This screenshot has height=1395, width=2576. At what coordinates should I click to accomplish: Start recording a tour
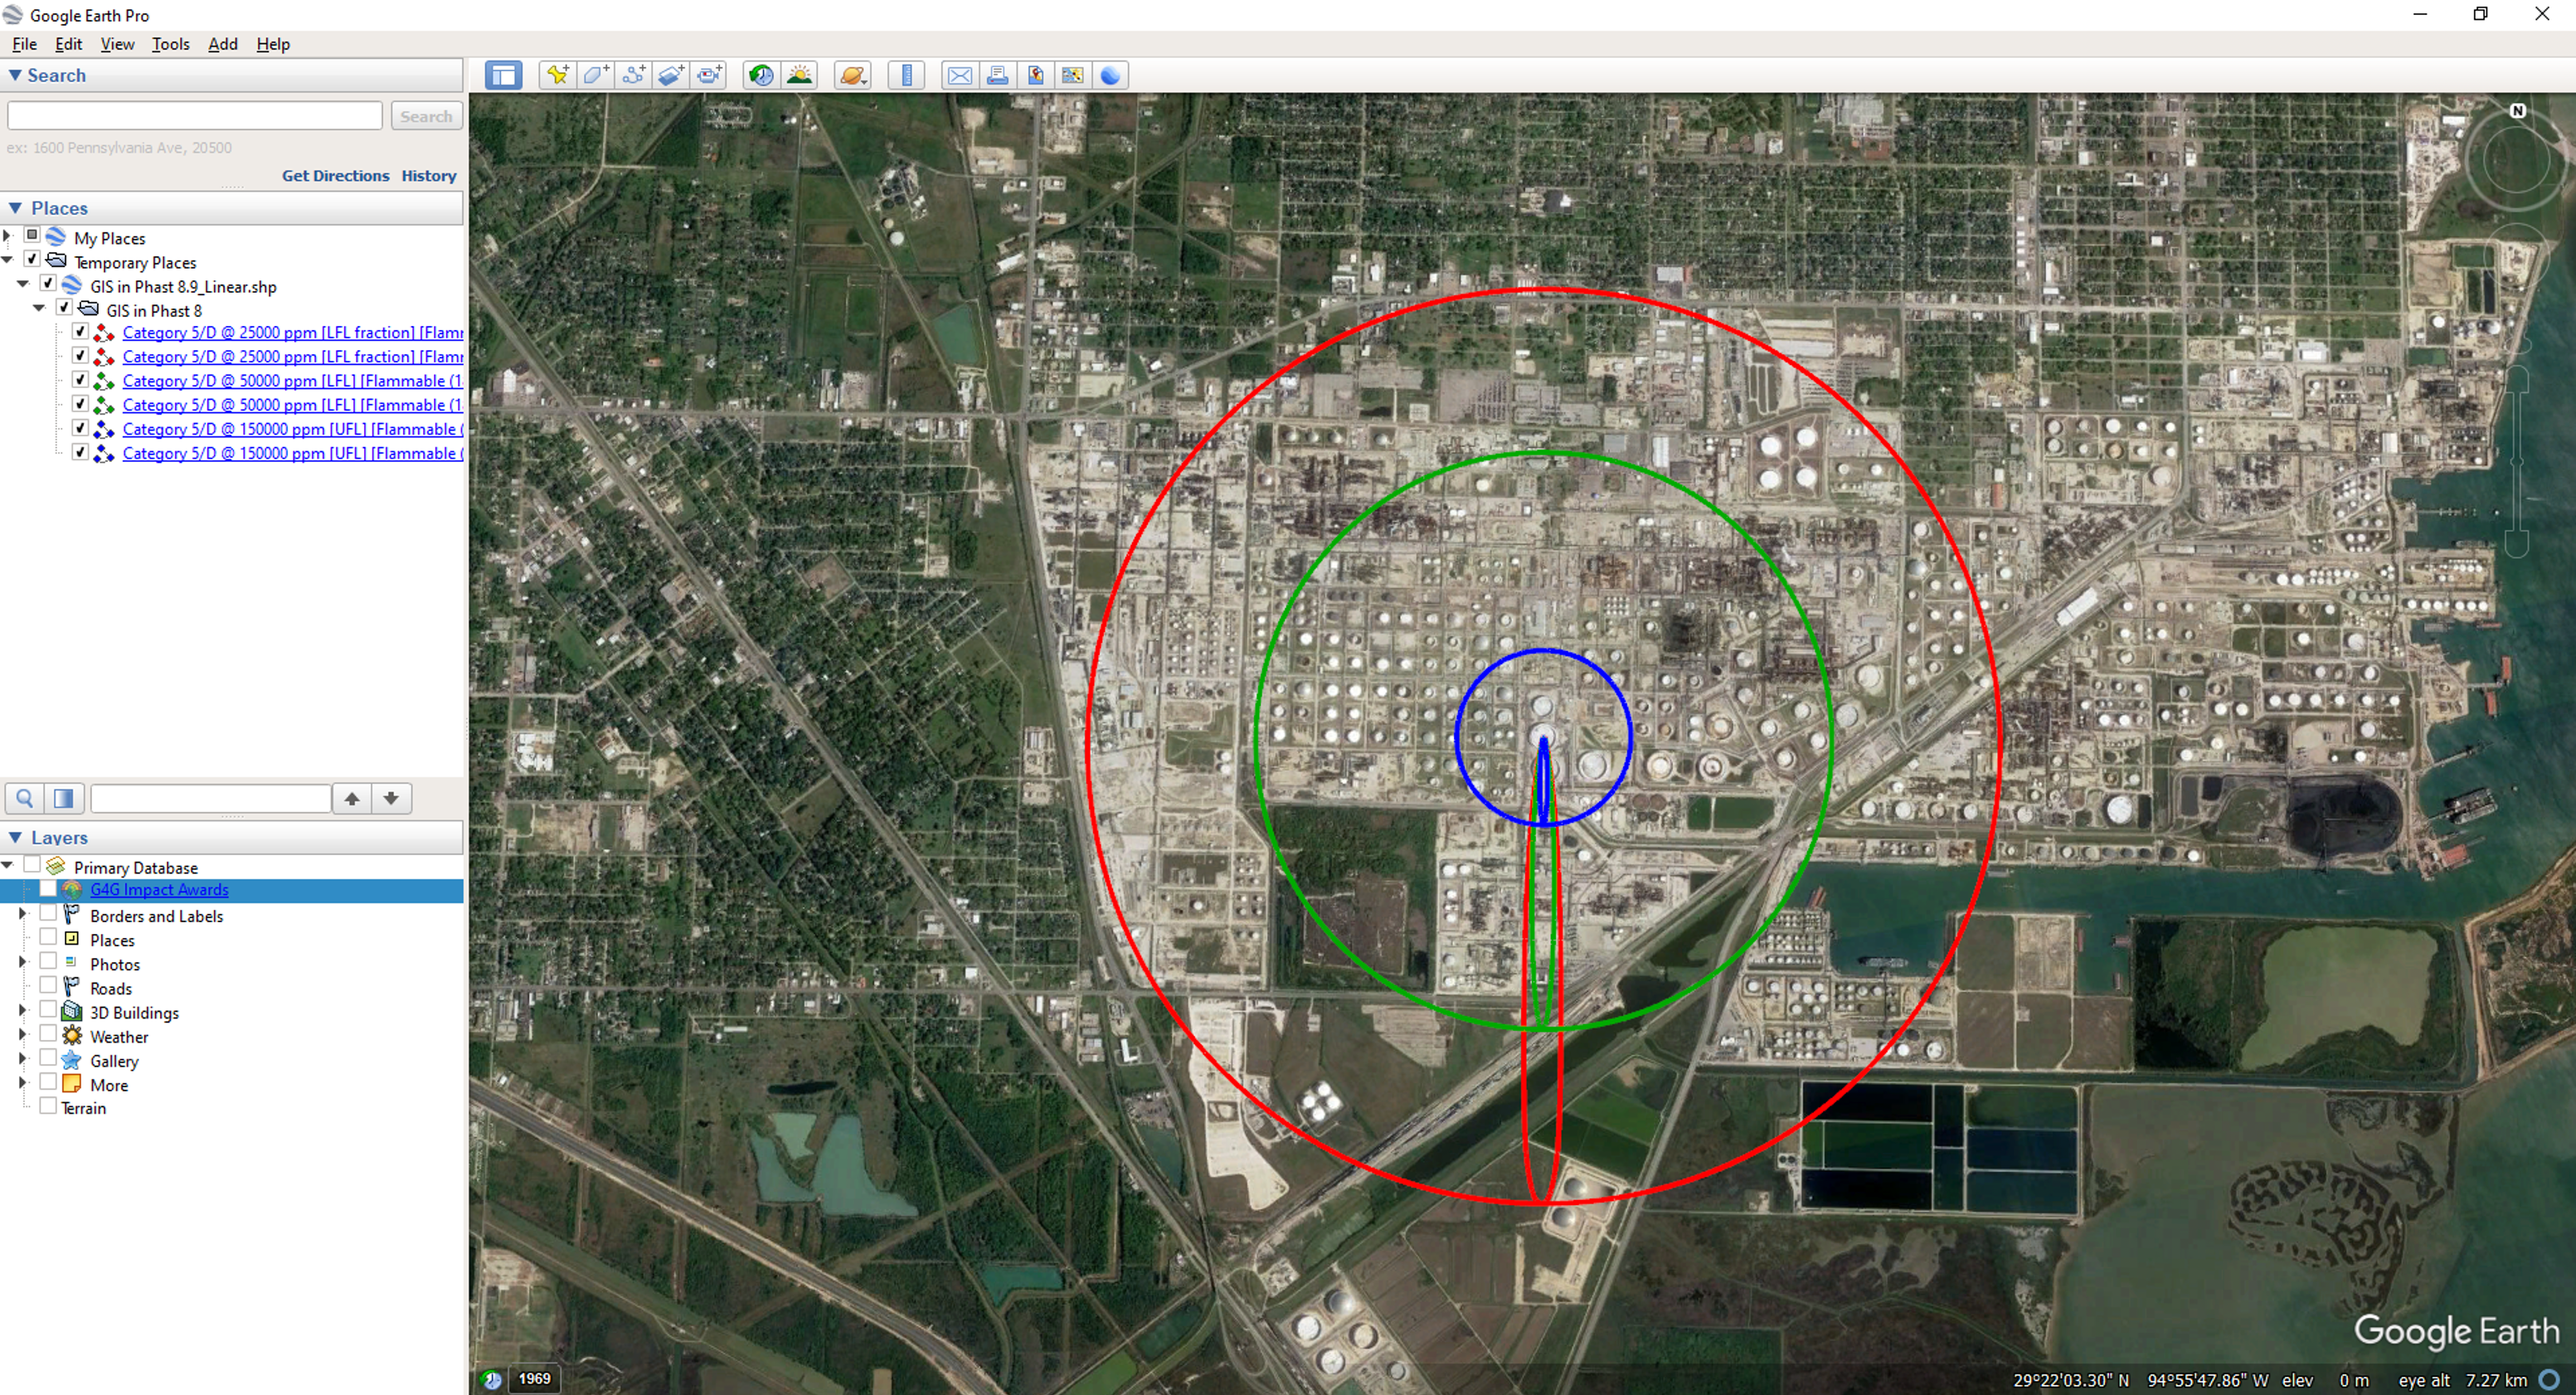click(x=709, y=75)
